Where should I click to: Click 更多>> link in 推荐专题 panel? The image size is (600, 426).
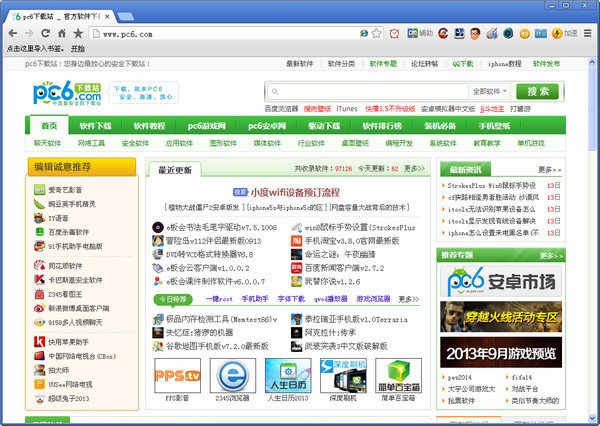pos(551,255)
